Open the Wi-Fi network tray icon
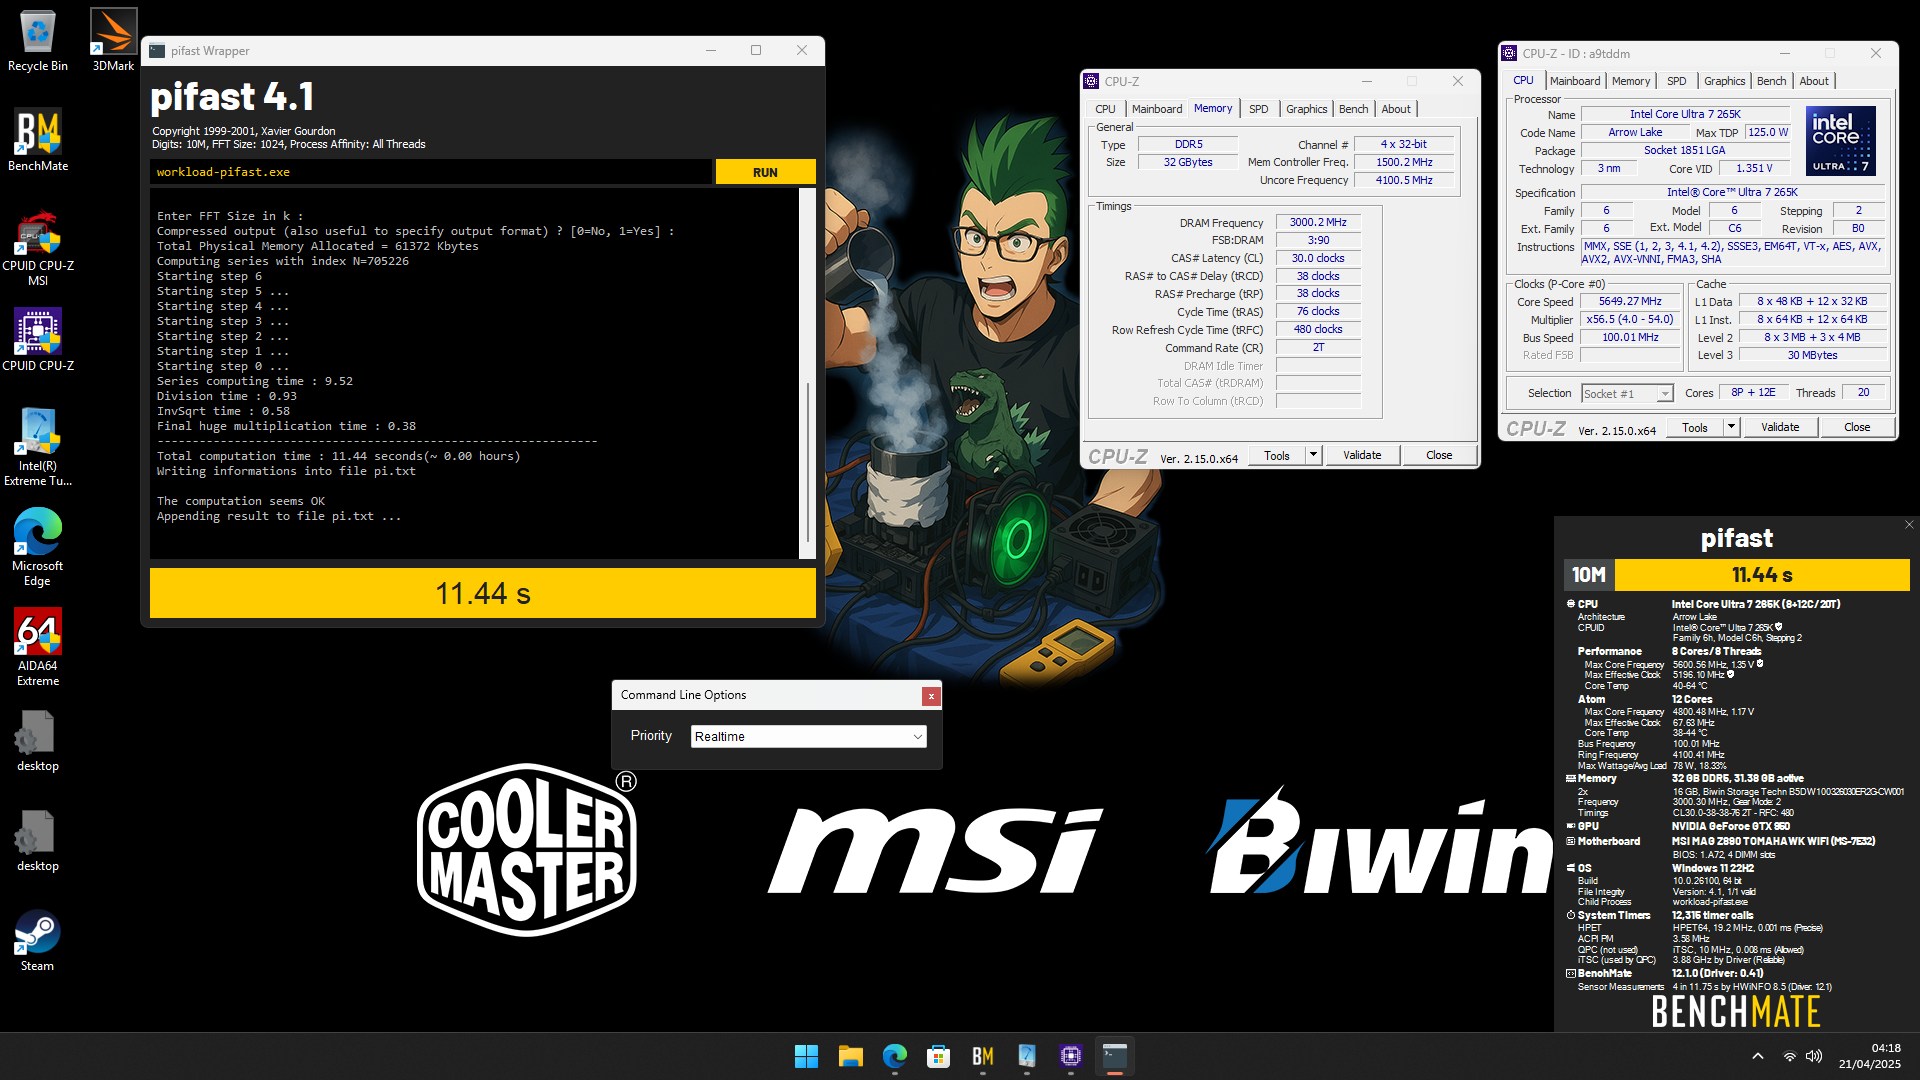This screenshot has height=1080, width=1920. (1789, 1056)
